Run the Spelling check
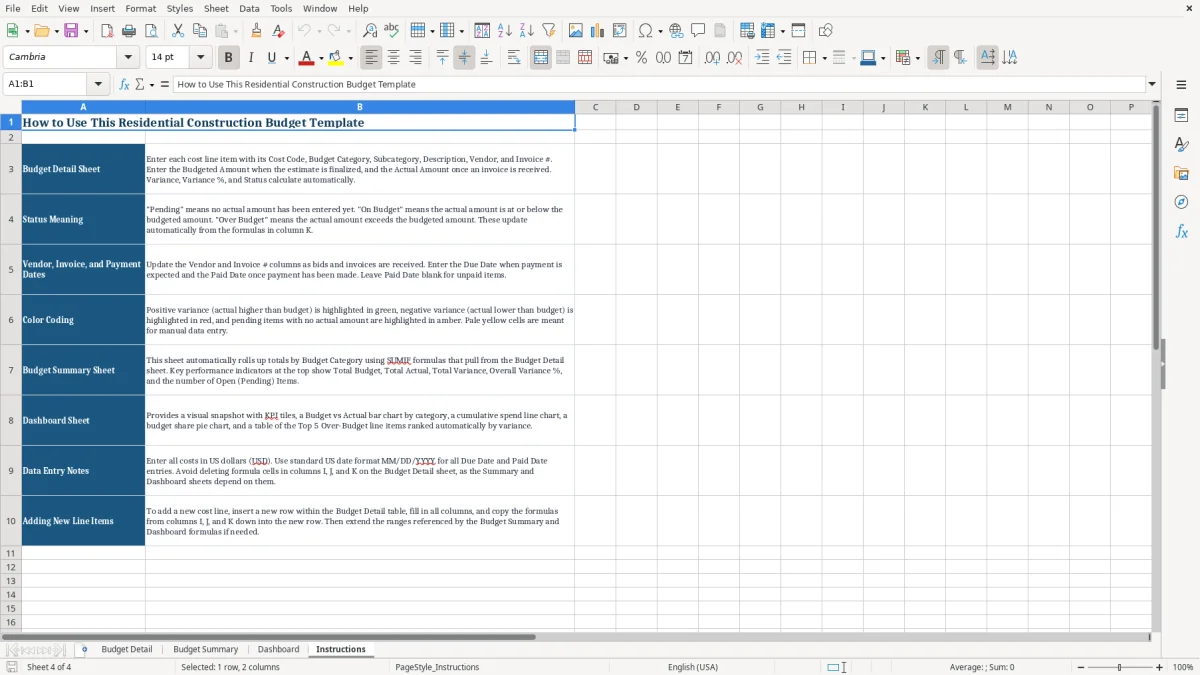Screen dimensions: 1200x675 click(x=392, y=31)
